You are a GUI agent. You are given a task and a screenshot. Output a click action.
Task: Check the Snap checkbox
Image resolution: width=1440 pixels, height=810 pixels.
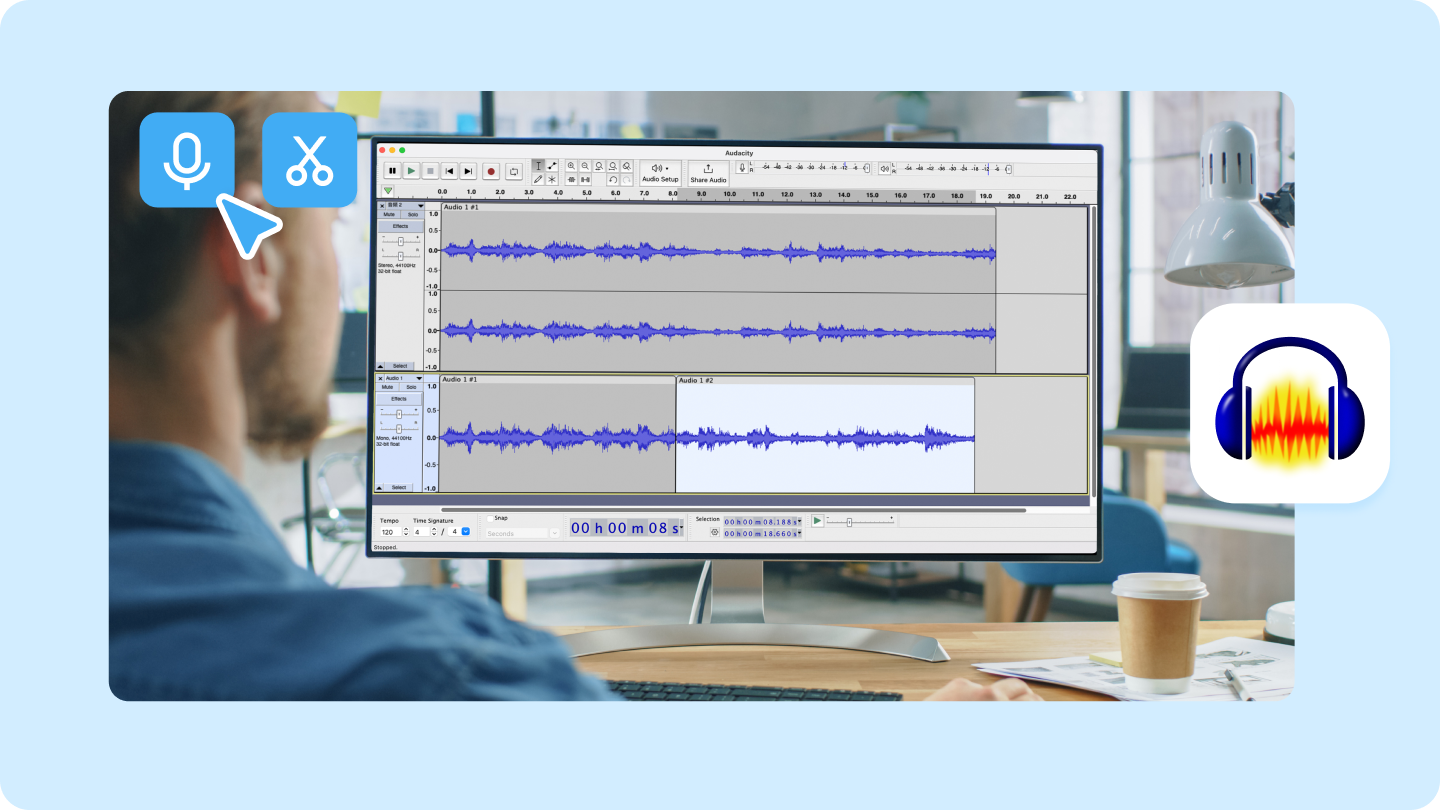coord(490,518)
